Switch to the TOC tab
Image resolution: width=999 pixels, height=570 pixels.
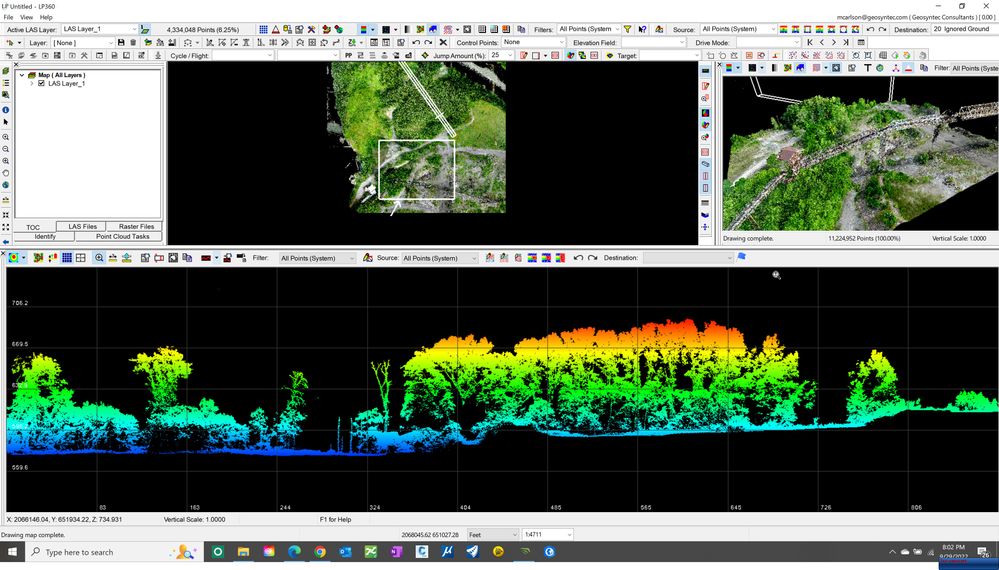point(33,227)
